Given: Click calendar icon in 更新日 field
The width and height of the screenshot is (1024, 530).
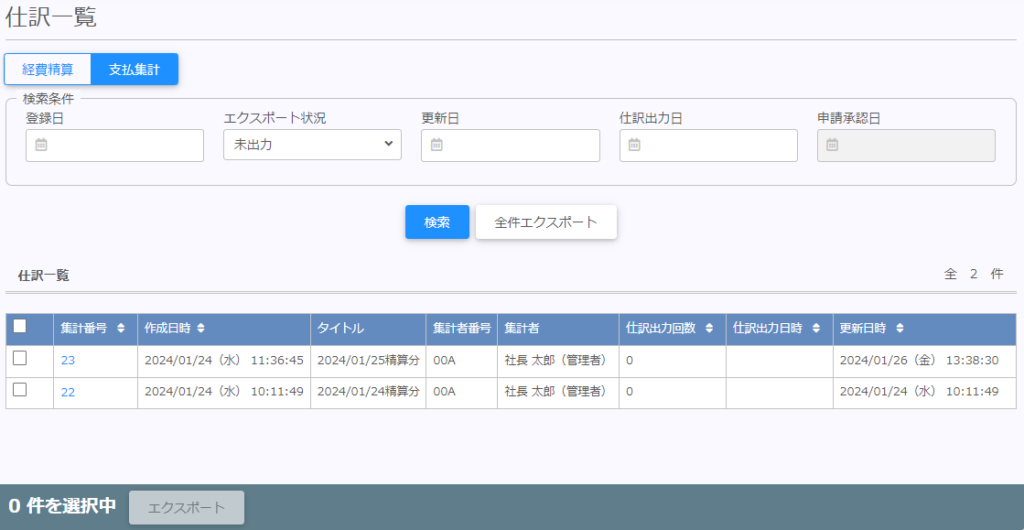Looking at the screenshot, I should [x=437, y=145].
